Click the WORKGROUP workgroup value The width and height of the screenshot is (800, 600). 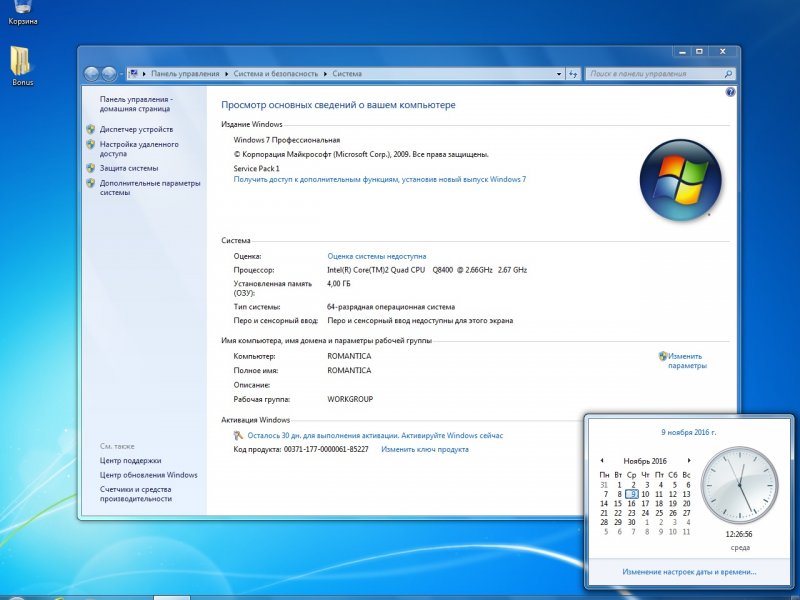coord(350,399)
